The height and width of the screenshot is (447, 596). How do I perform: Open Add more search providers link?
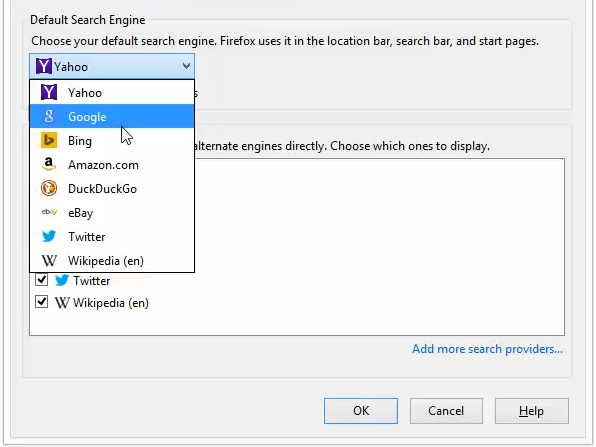487,349
